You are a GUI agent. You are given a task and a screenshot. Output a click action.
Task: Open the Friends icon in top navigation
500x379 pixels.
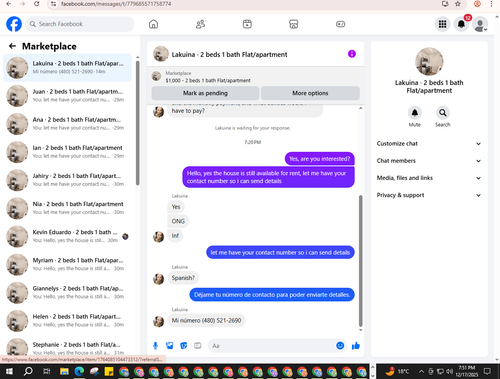click(200, 24)
